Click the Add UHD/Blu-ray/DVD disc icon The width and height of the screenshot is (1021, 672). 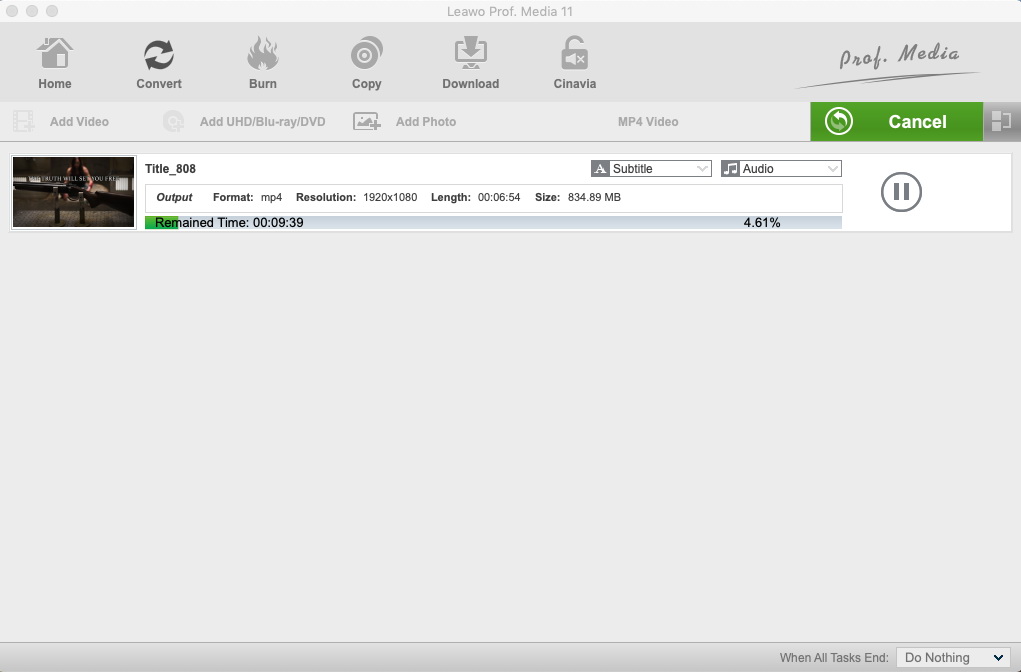173,121
